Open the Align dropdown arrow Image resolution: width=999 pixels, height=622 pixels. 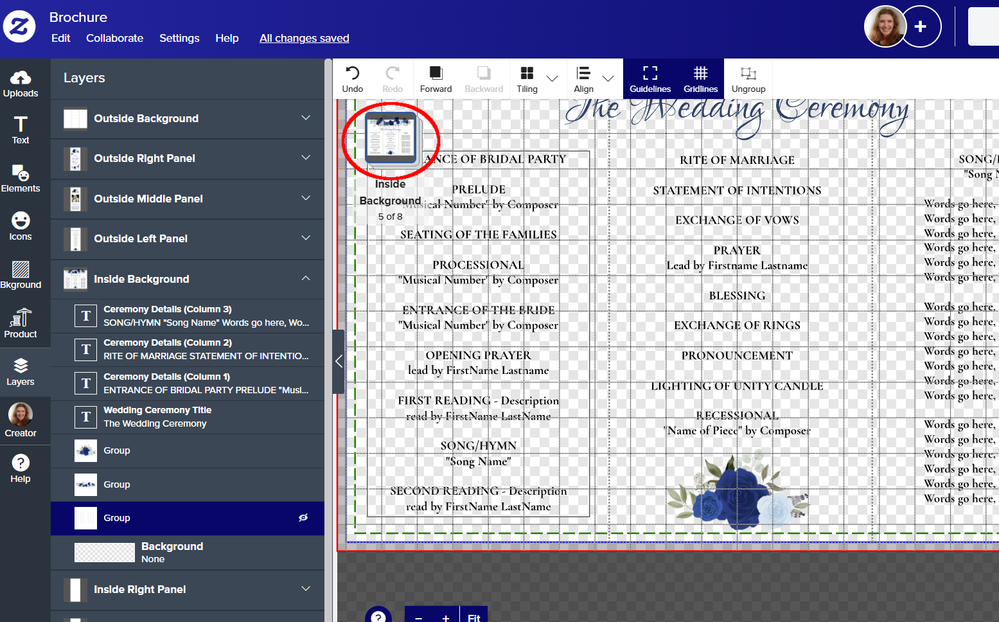click(608, 78)
